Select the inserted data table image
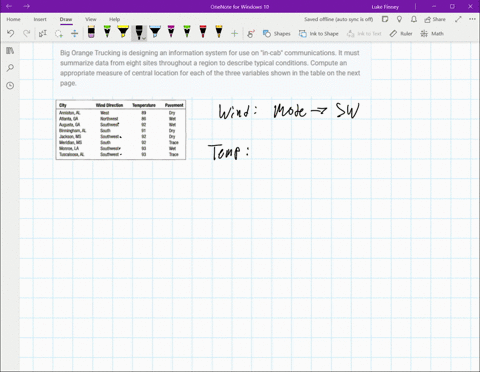The width and height of the screenshot is (480, 372). [121, 130]
